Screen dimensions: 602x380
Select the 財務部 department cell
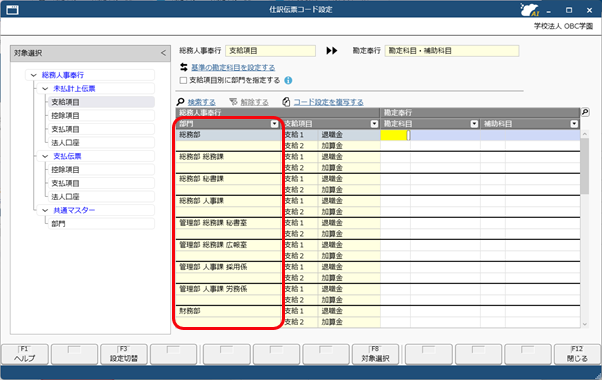tap(229, 311)
